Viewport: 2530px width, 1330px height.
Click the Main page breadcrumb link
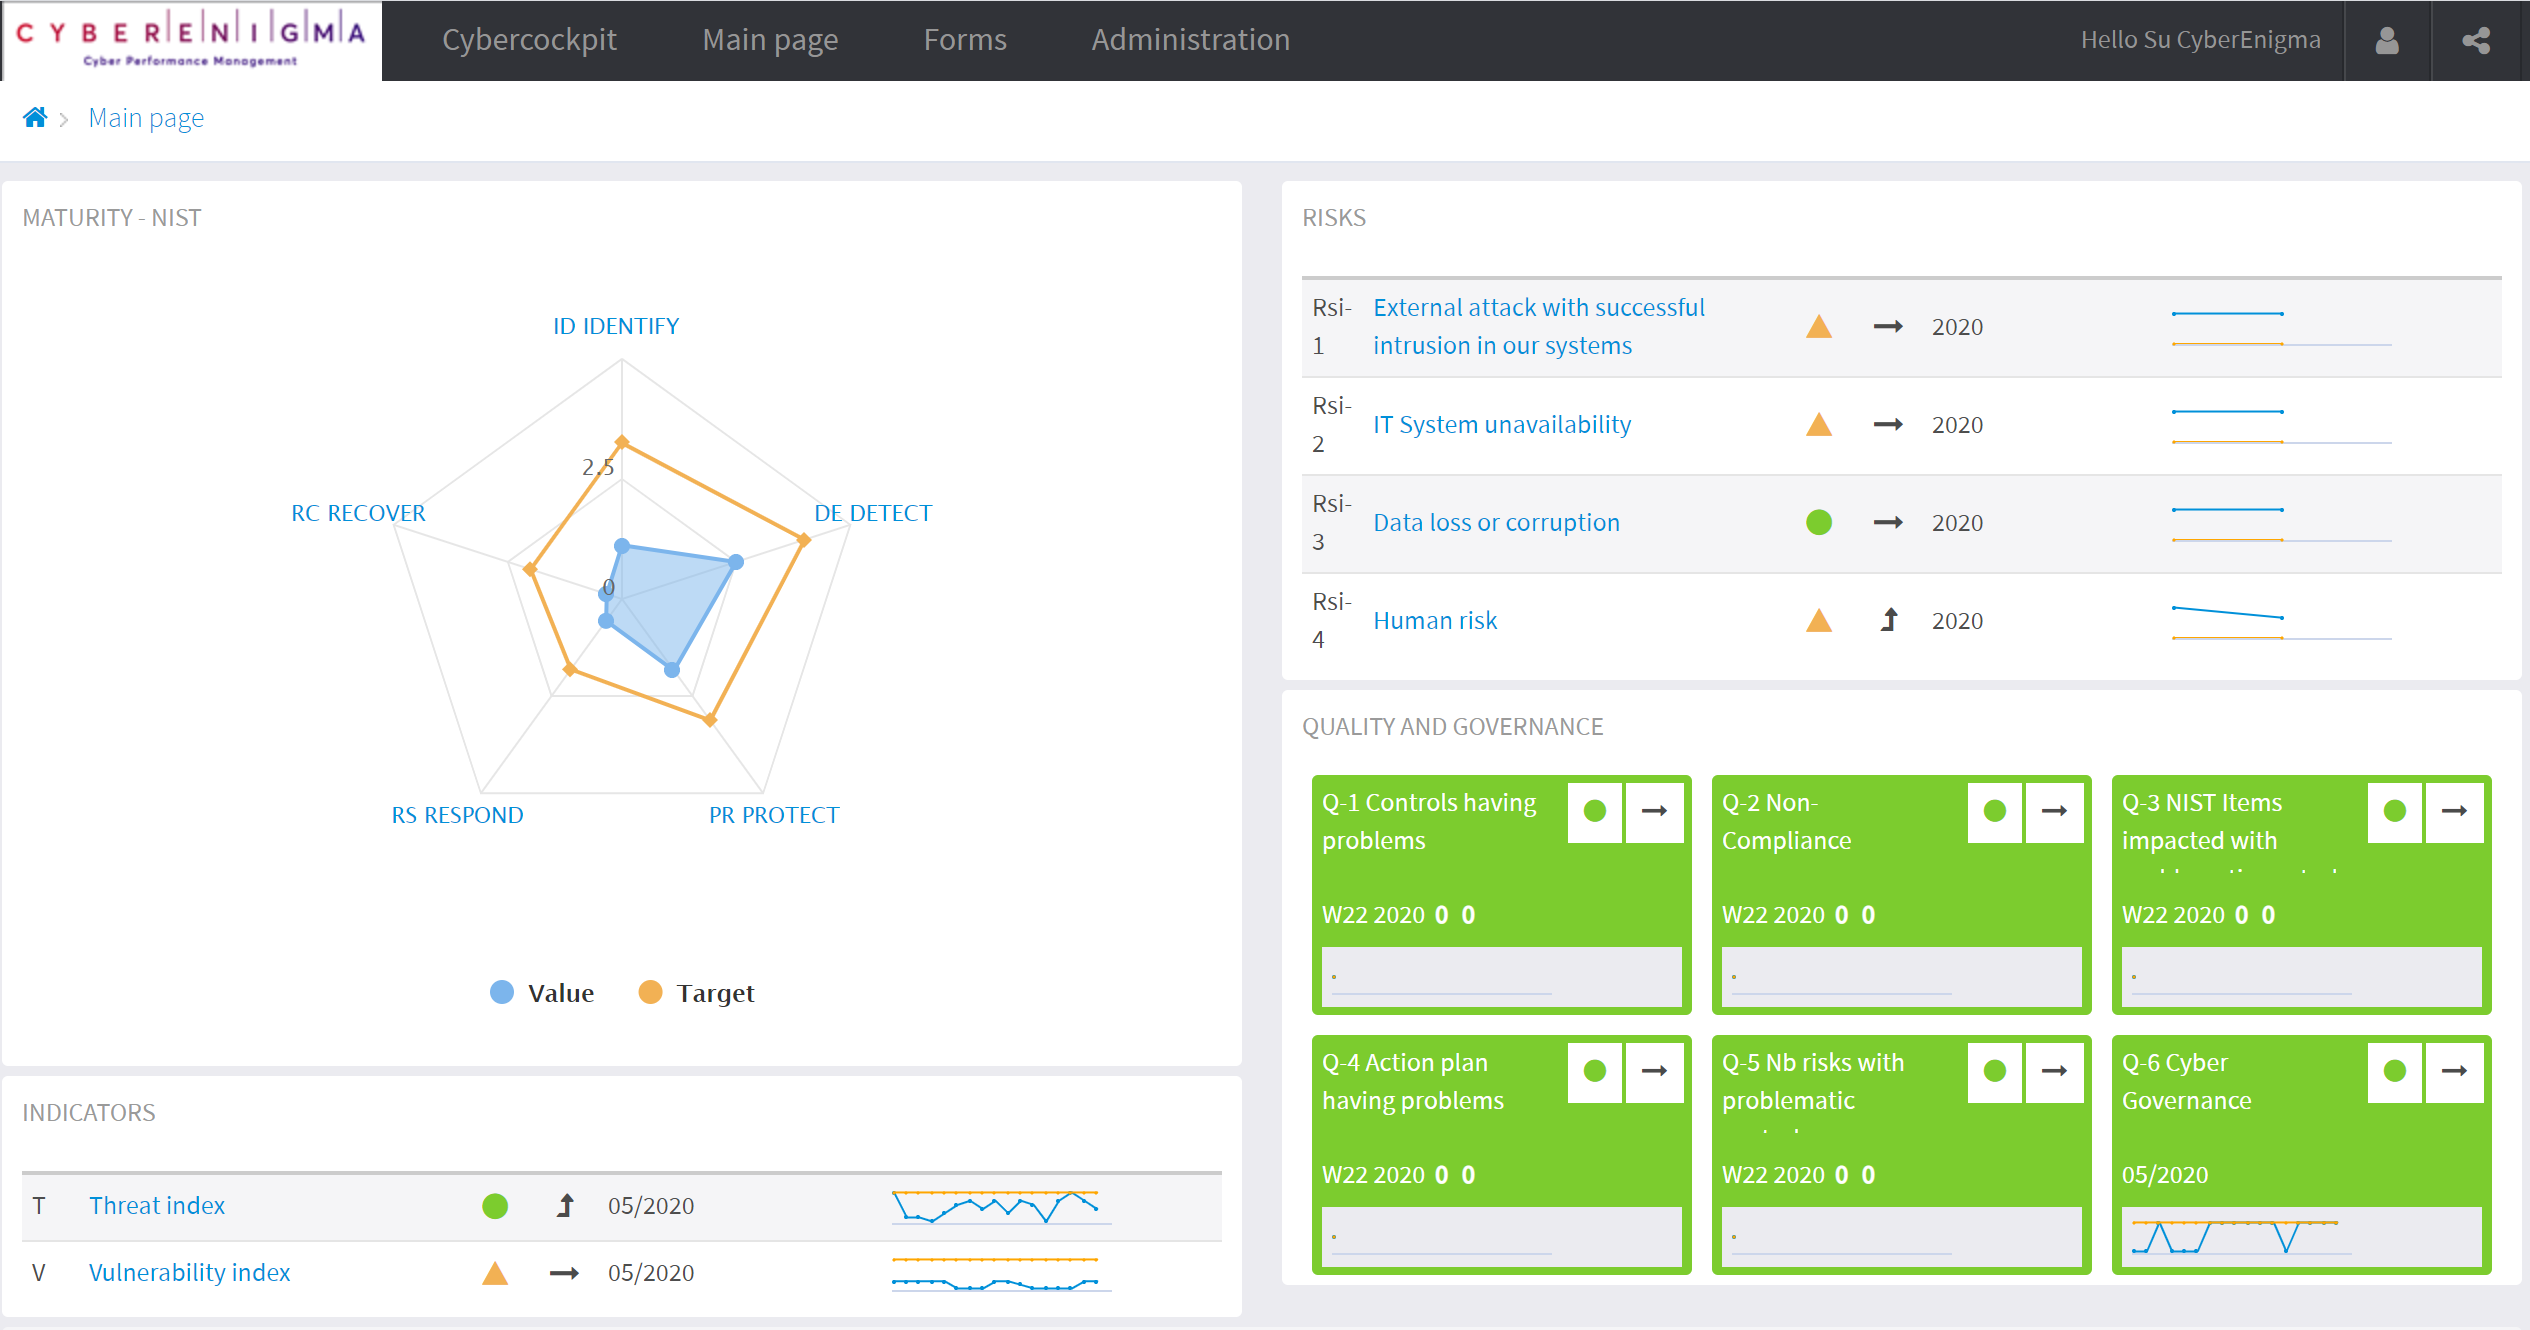[x=146, y=118]
